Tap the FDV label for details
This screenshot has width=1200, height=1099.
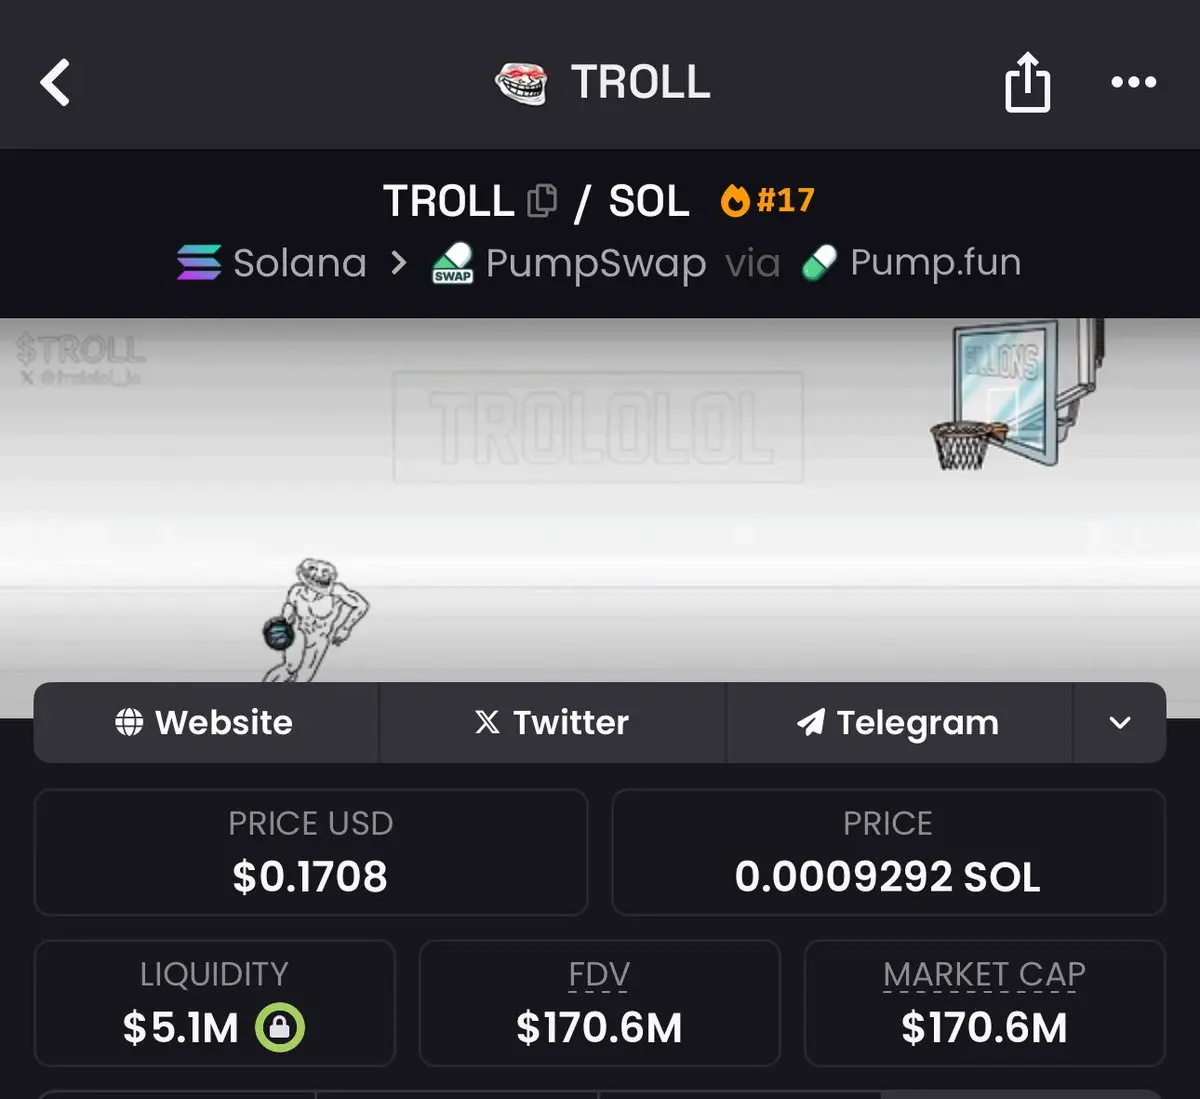point(599,974)
